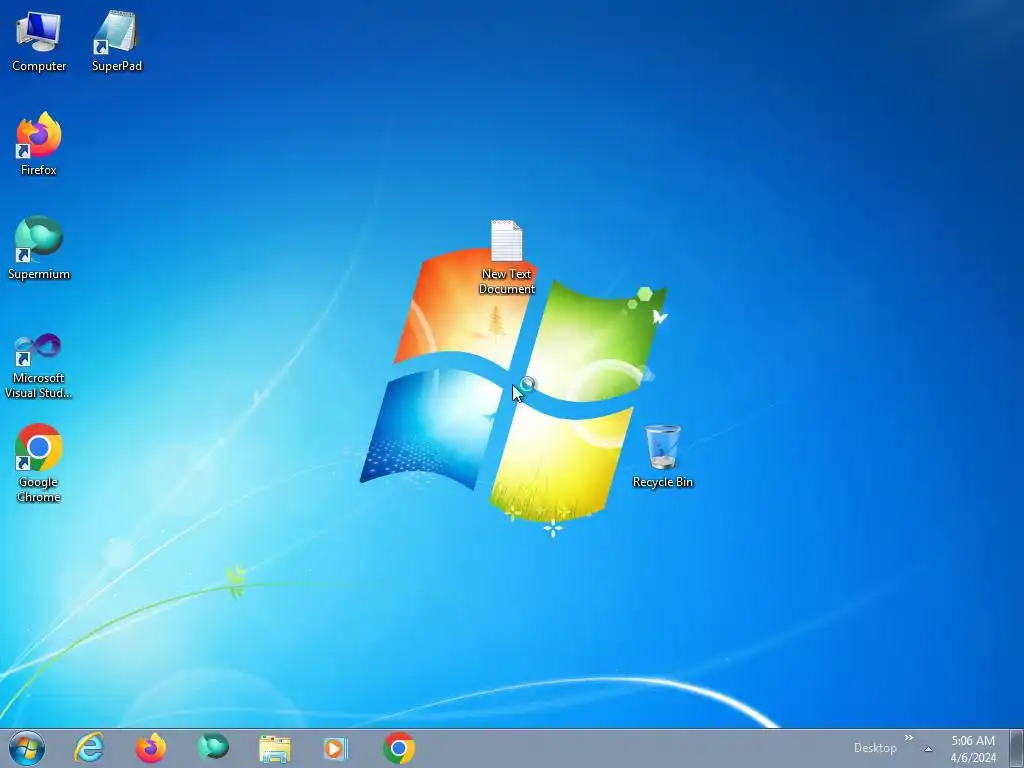Select the Recycle Bin icon
Screen dimensions: 1024x768
pos(662,456)
